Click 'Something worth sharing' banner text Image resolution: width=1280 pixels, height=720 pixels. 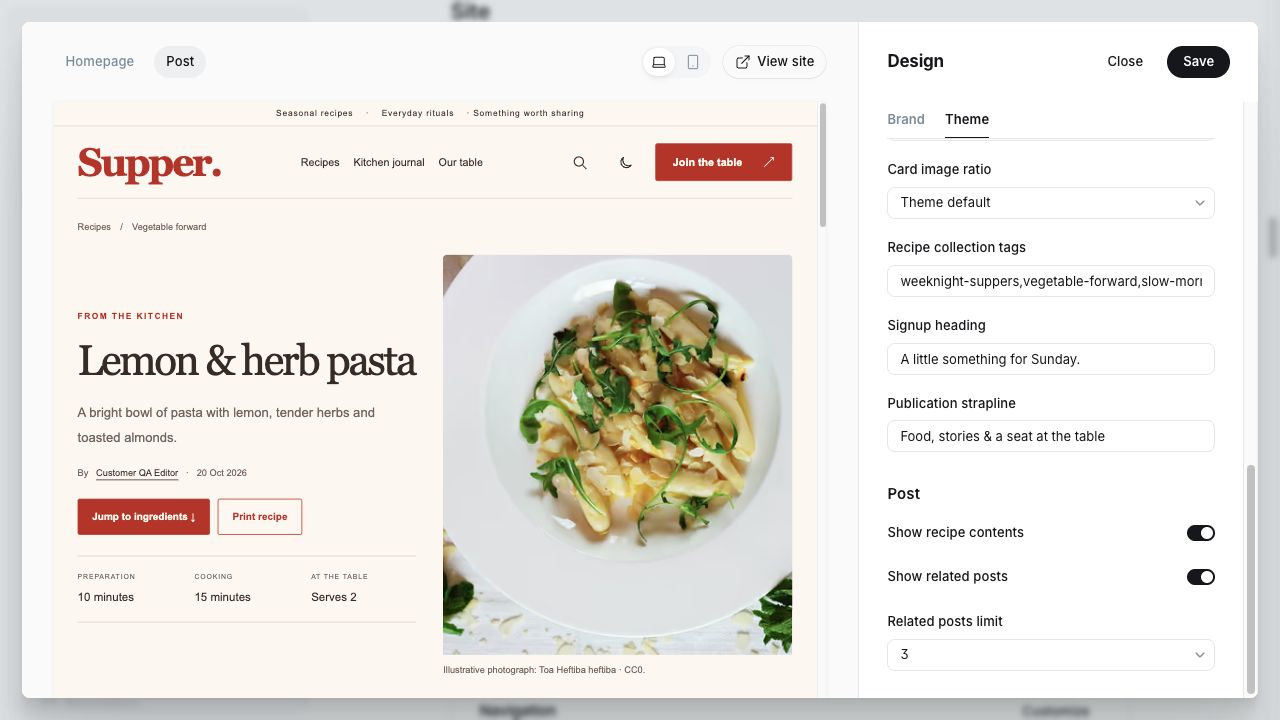[528, 113]
